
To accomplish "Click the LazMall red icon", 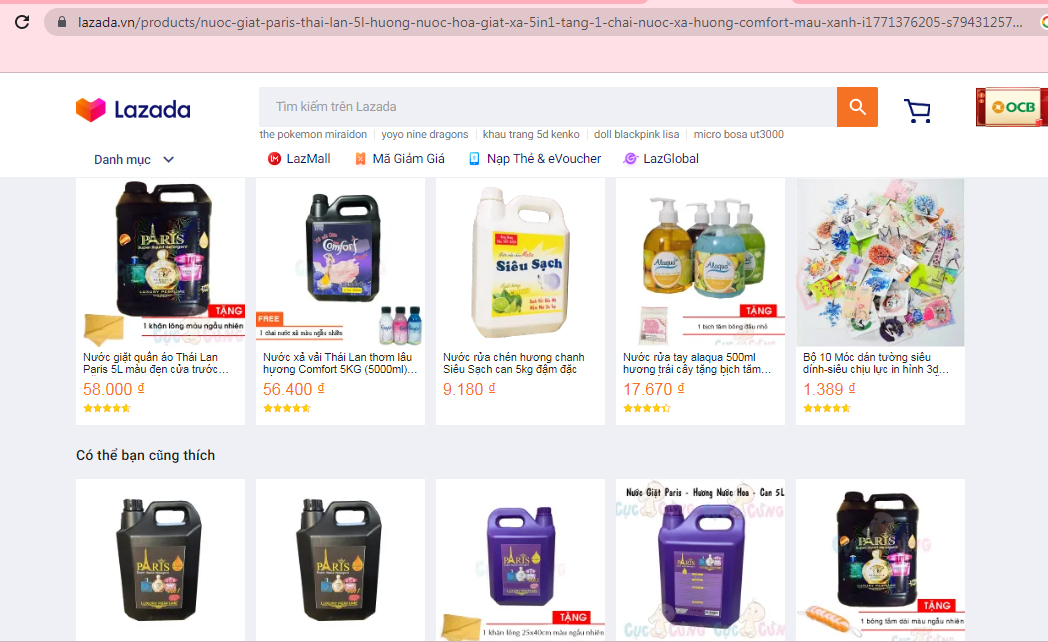I will [x=274, y=159].
